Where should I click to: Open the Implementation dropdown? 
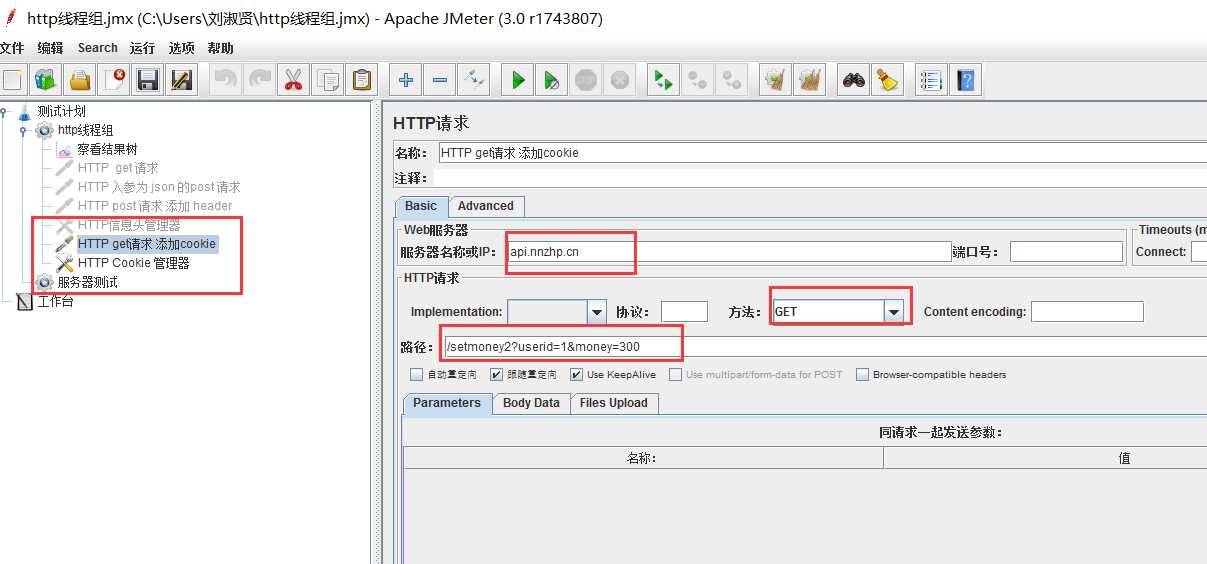tap(597, 312)
